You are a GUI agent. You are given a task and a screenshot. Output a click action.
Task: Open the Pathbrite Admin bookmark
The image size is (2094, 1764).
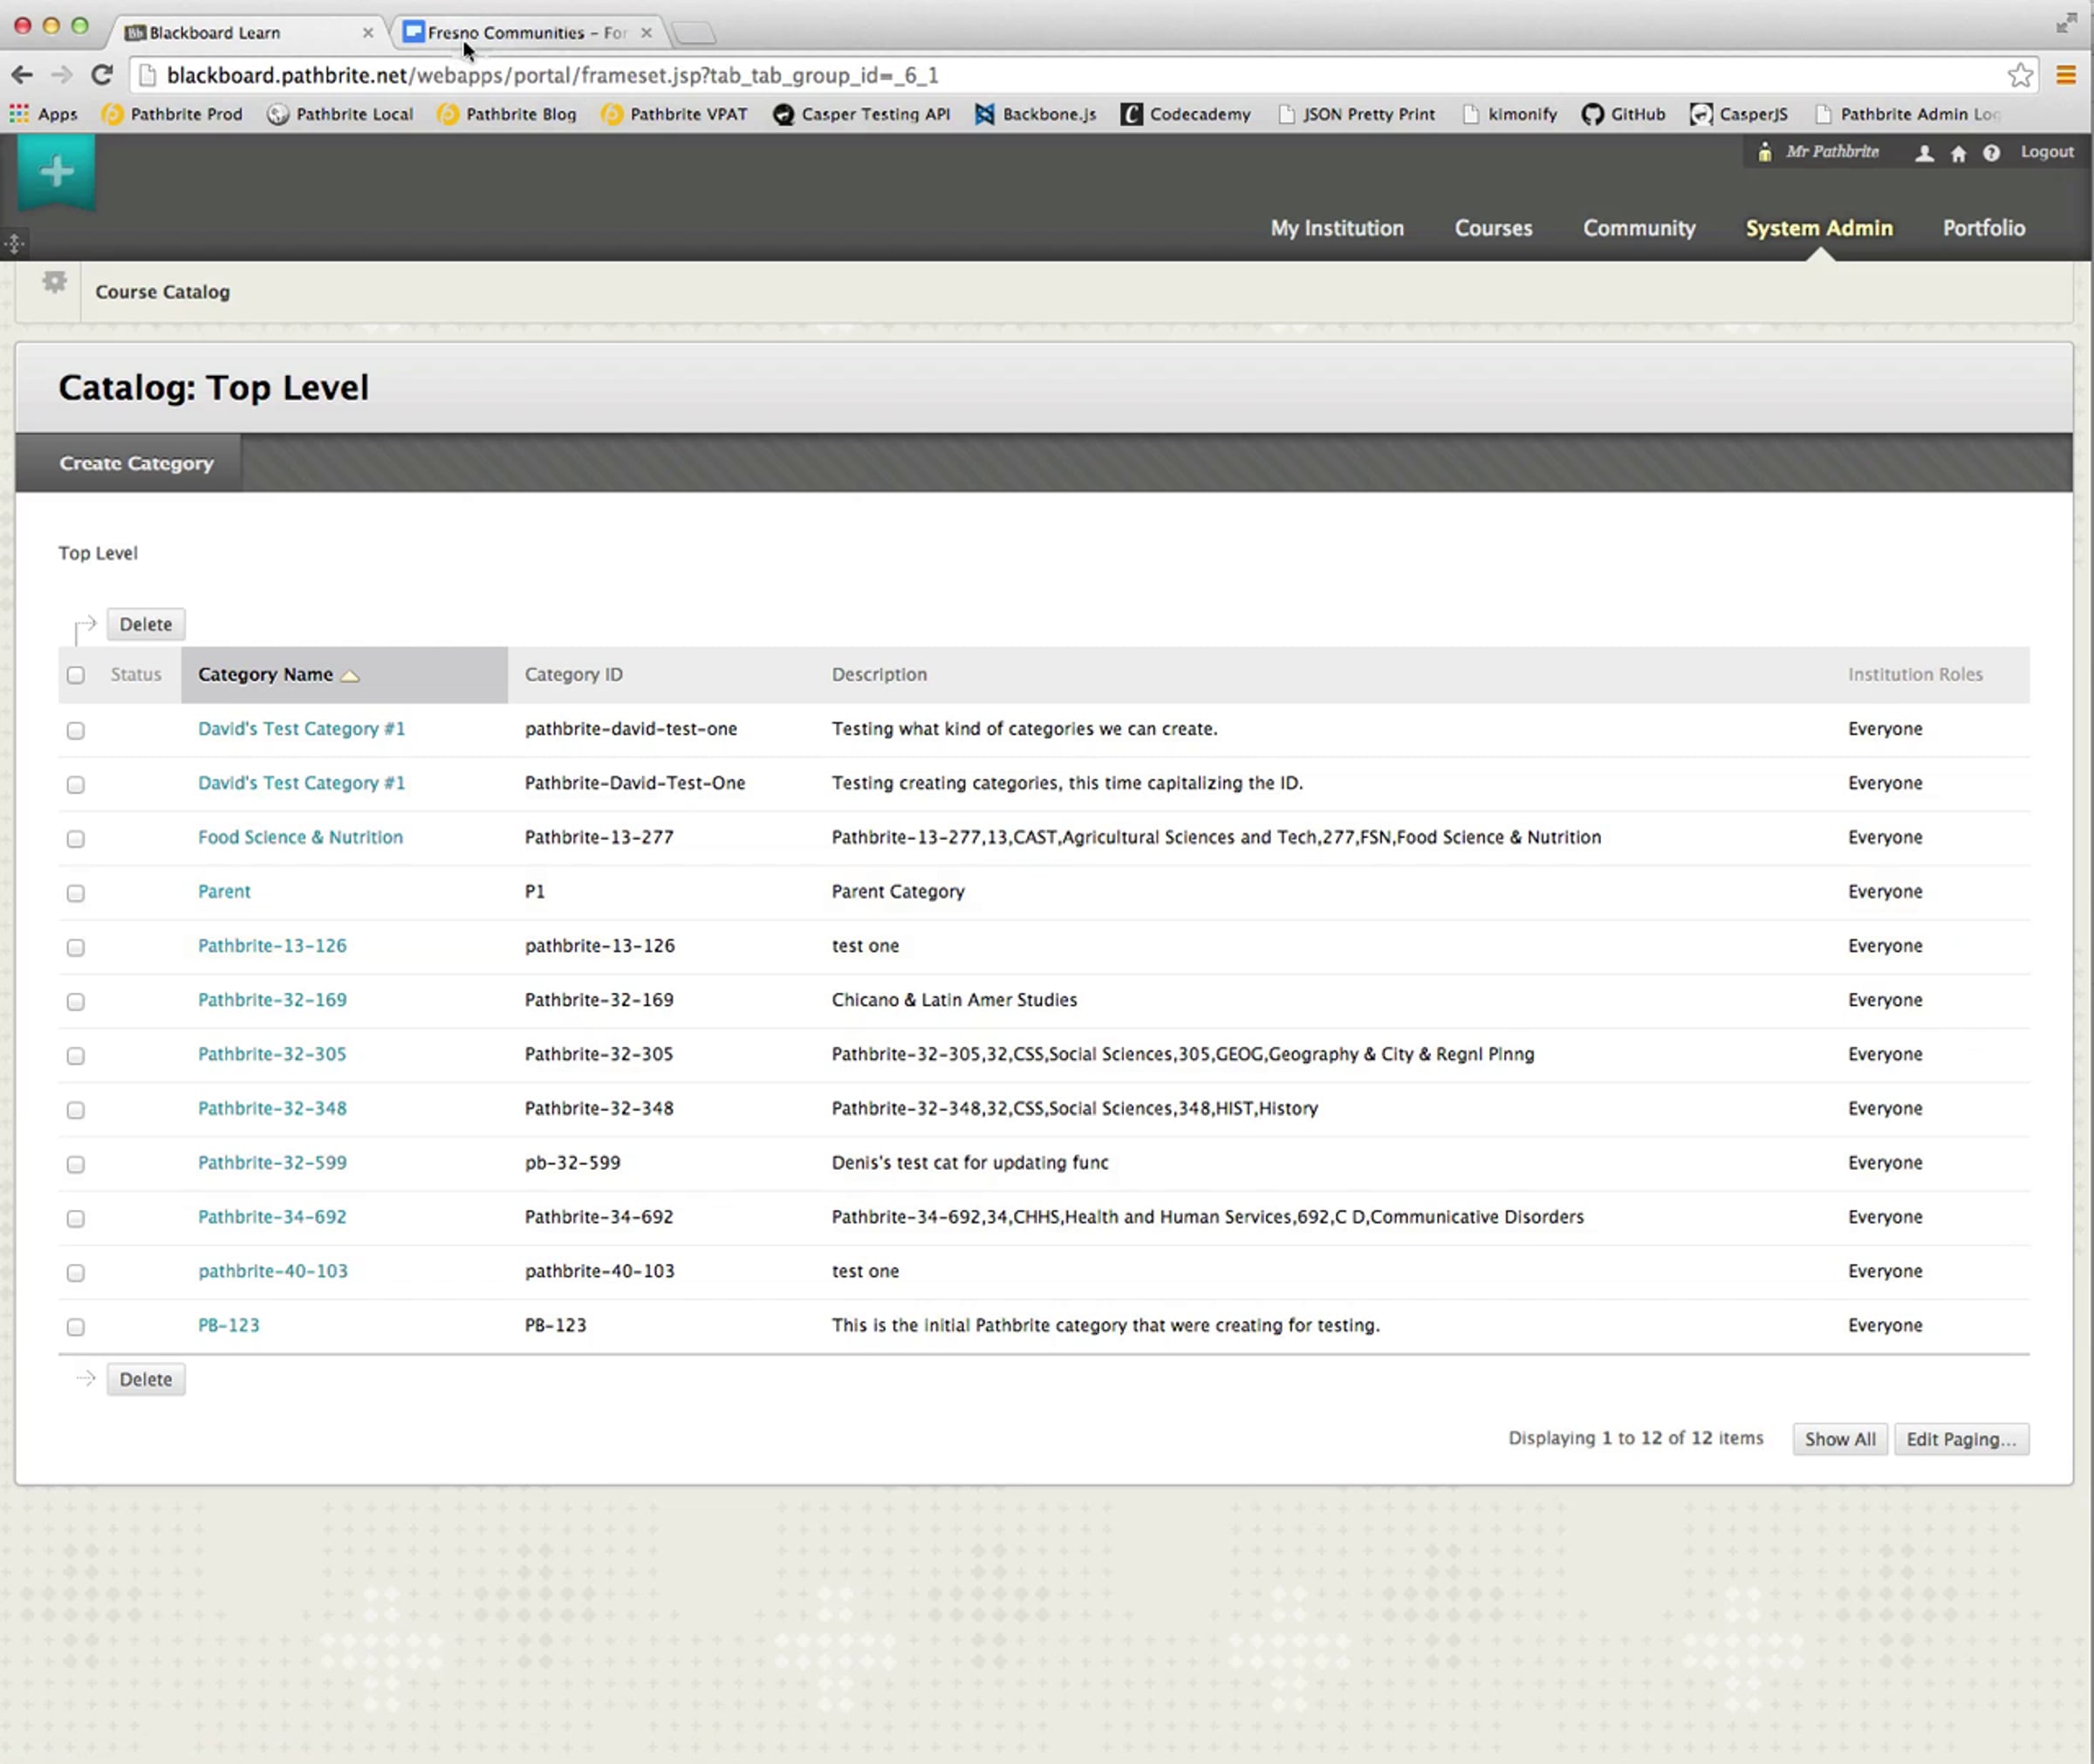pos(1908,114)
